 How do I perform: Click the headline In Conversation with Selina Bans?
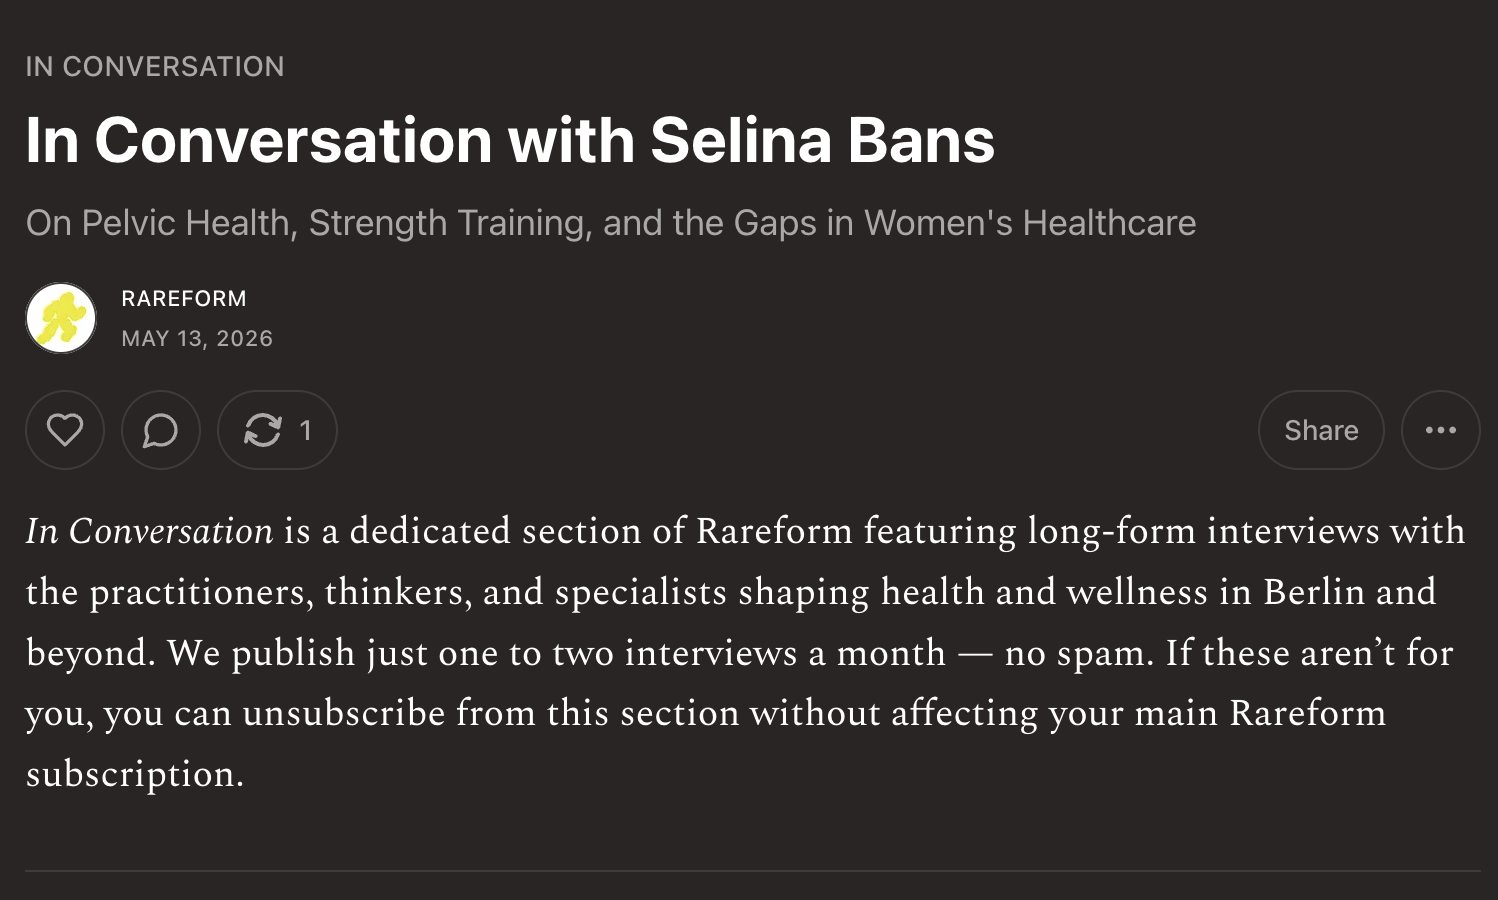[510, 140]
